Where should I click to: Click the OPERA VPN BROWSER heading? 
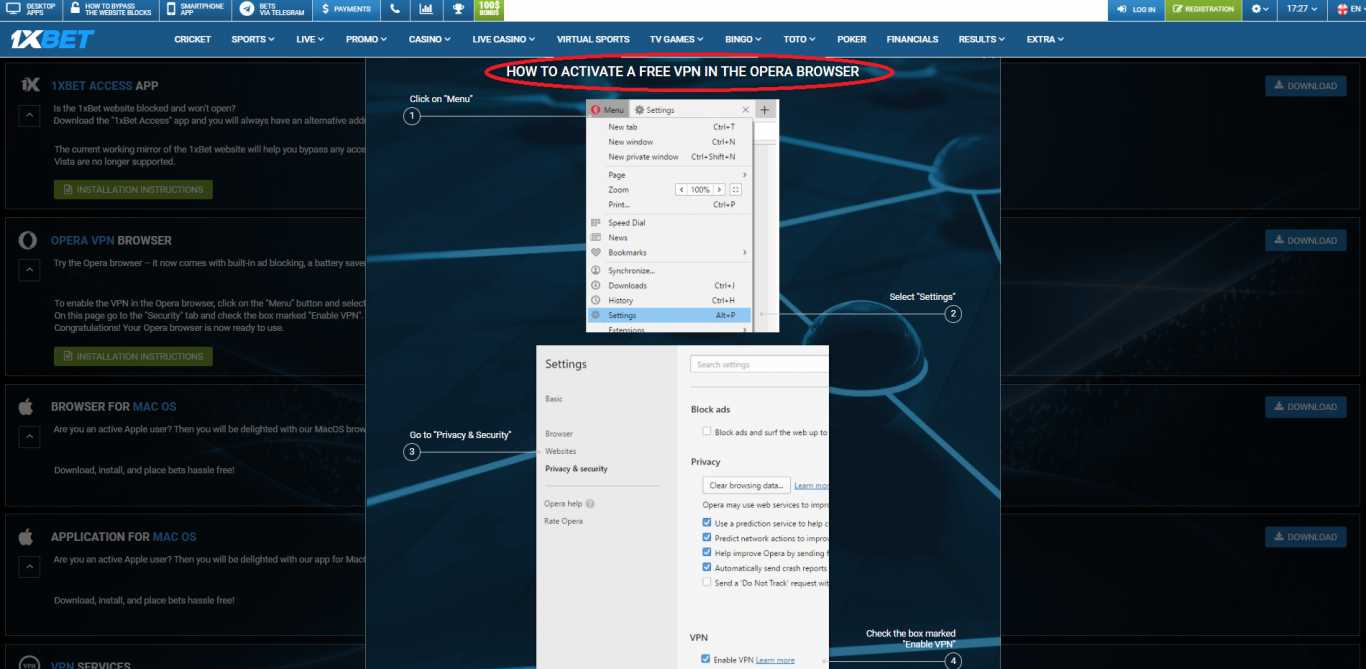coord(111,240)
